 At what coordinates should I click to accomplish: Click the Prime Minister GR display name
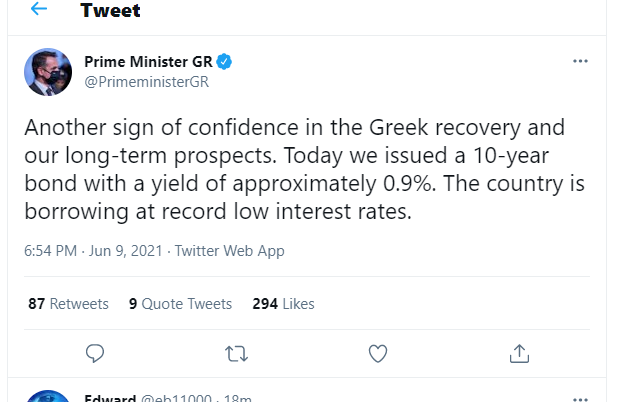pyautogui.click(x=148, y=62)
